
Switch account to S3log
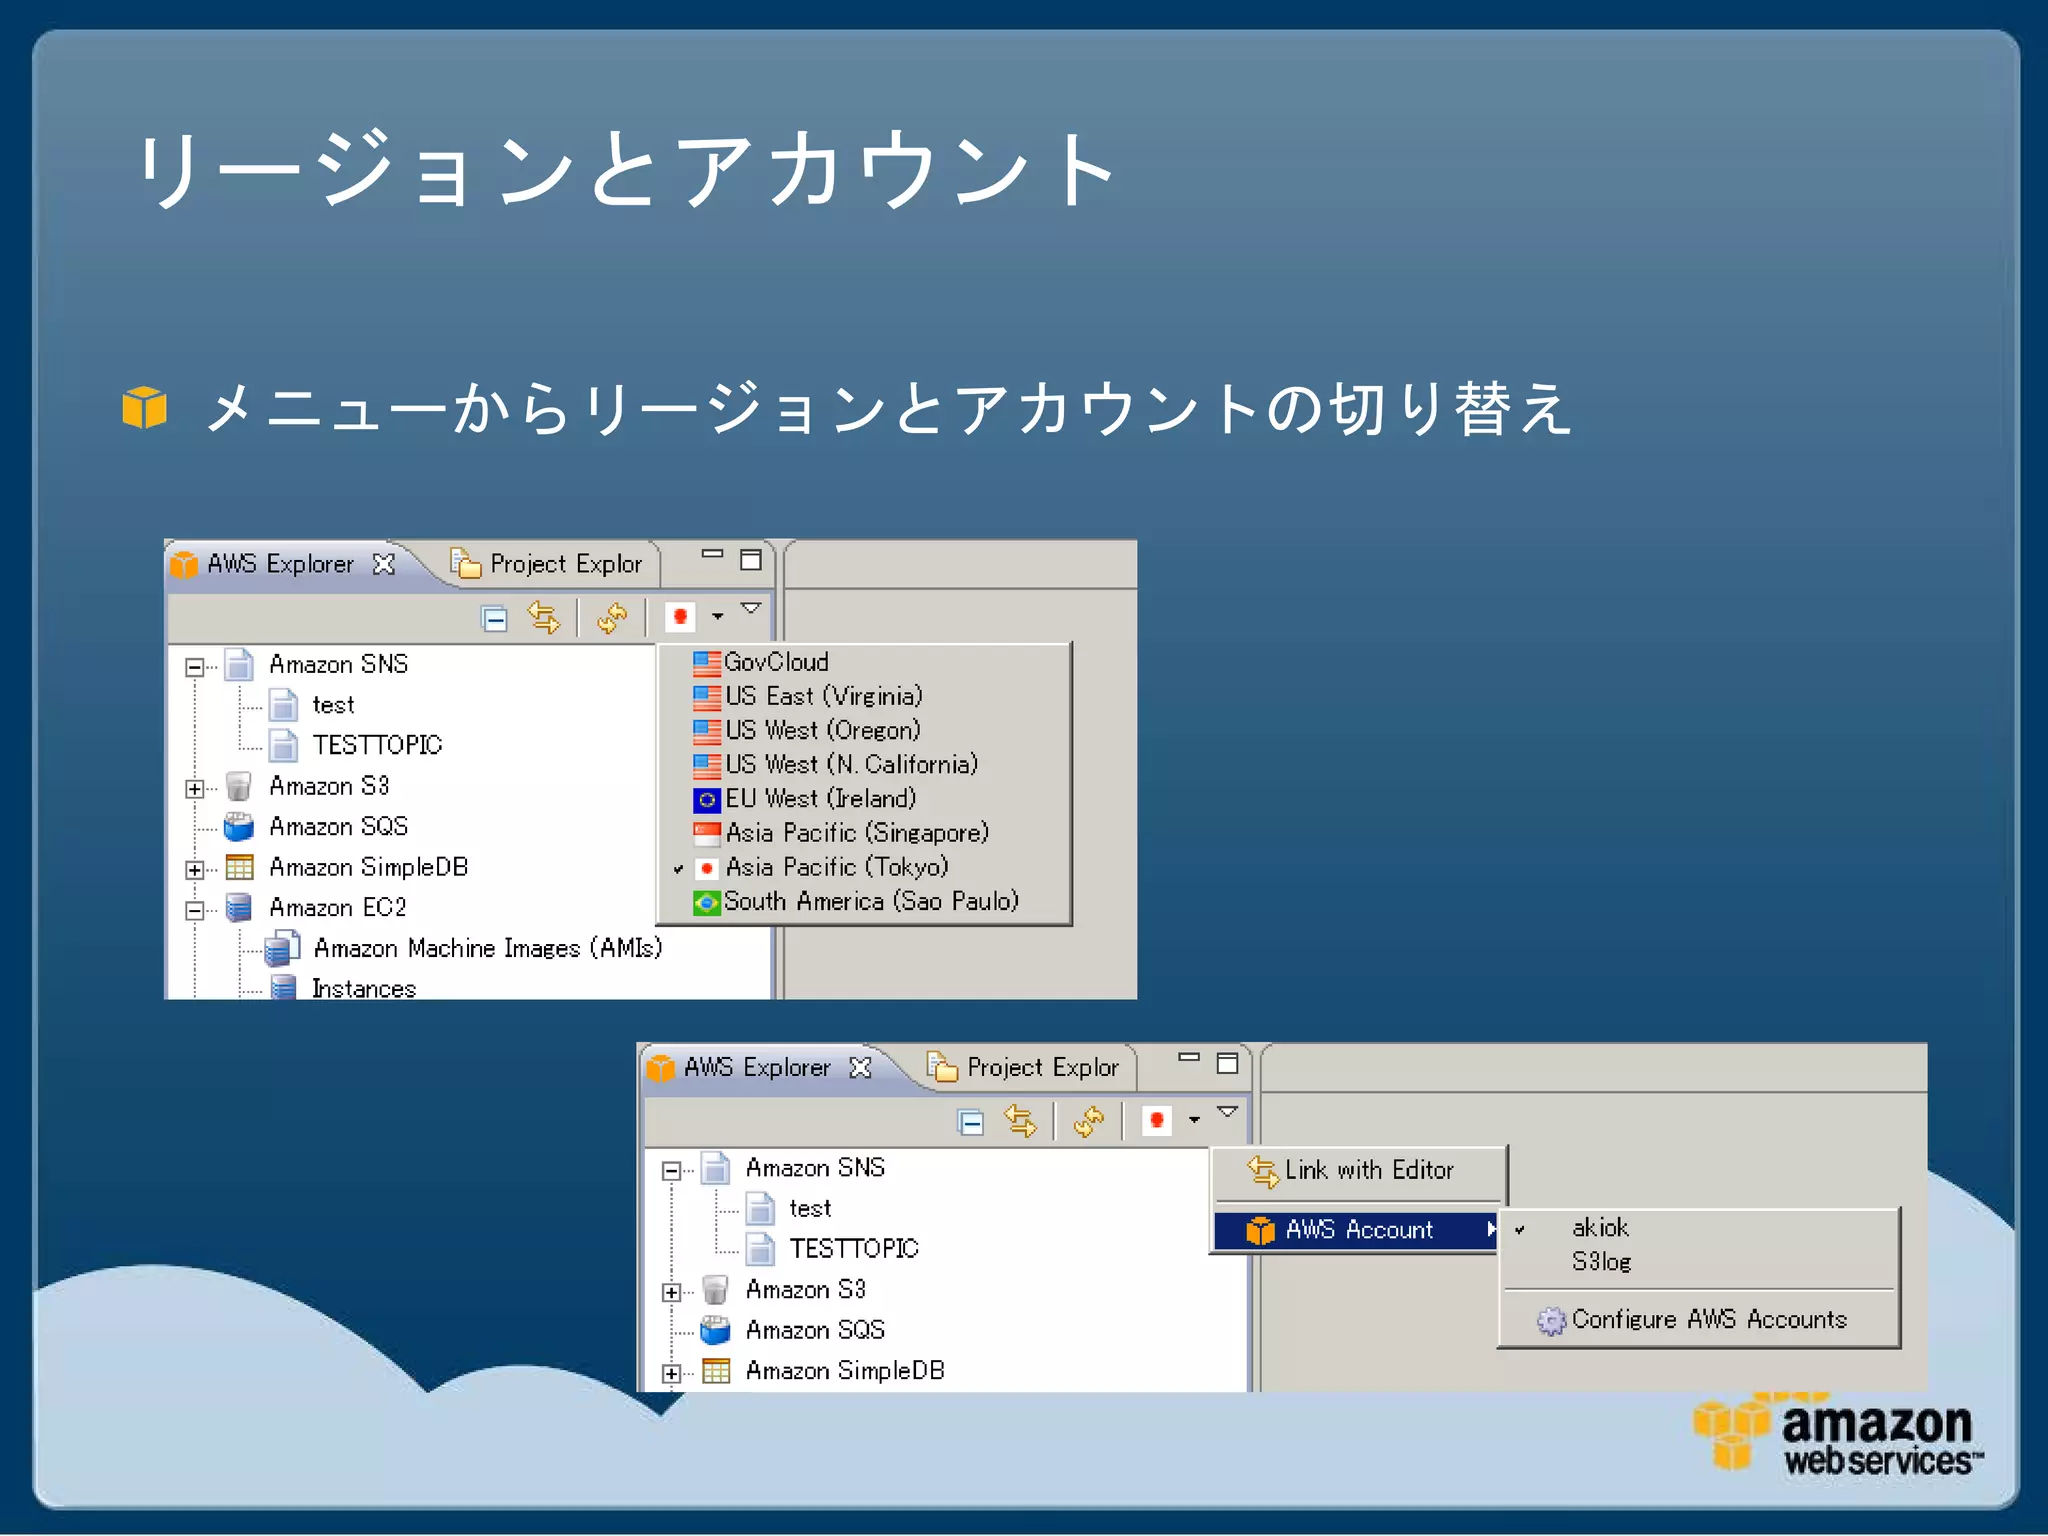pyautogui.click(x=1601, y=1262)
